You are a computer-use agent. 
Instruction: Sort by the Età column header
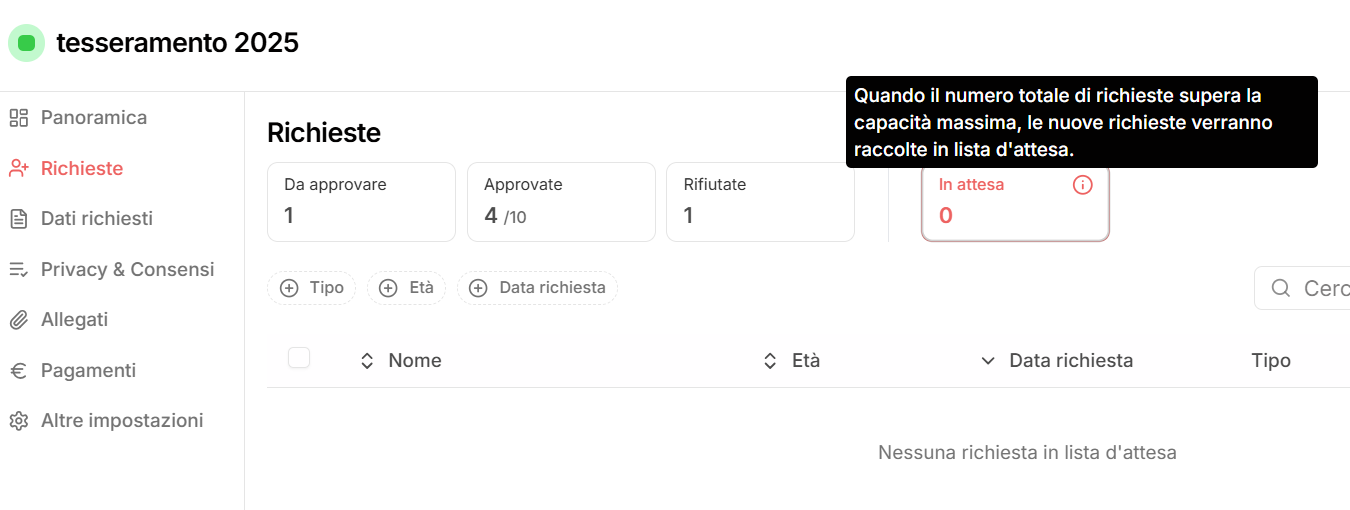(791, 361)
